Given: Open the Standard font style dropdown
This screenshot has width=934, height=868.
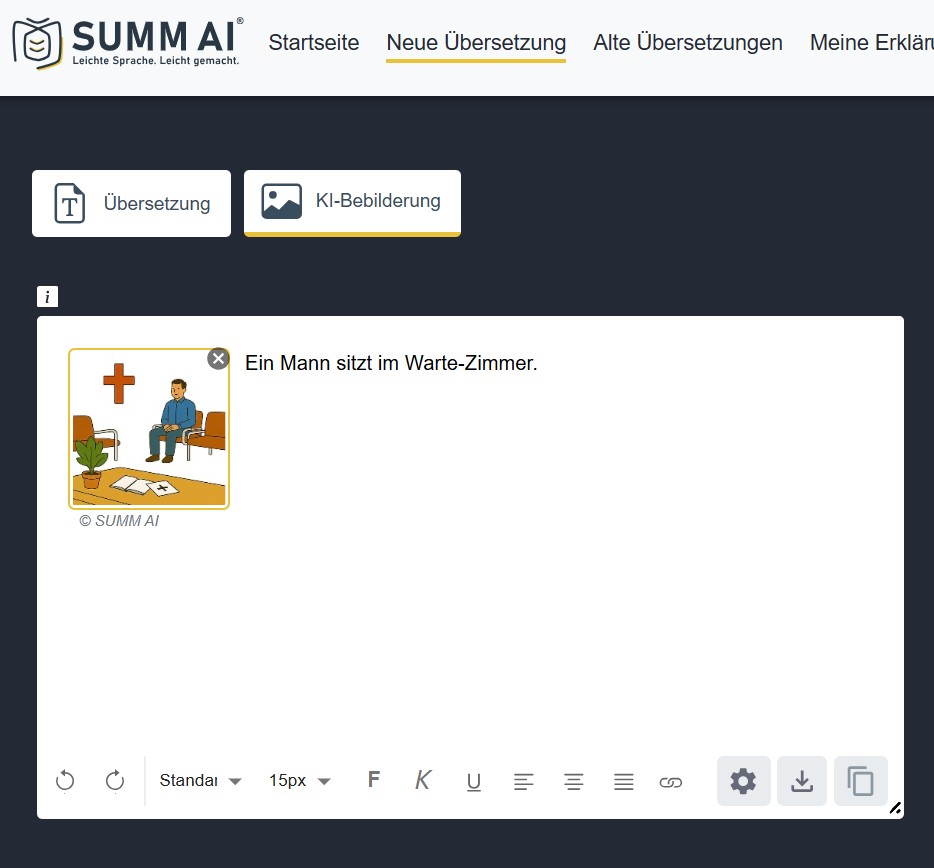Looking at the screenshot, I should click(200, 780).
